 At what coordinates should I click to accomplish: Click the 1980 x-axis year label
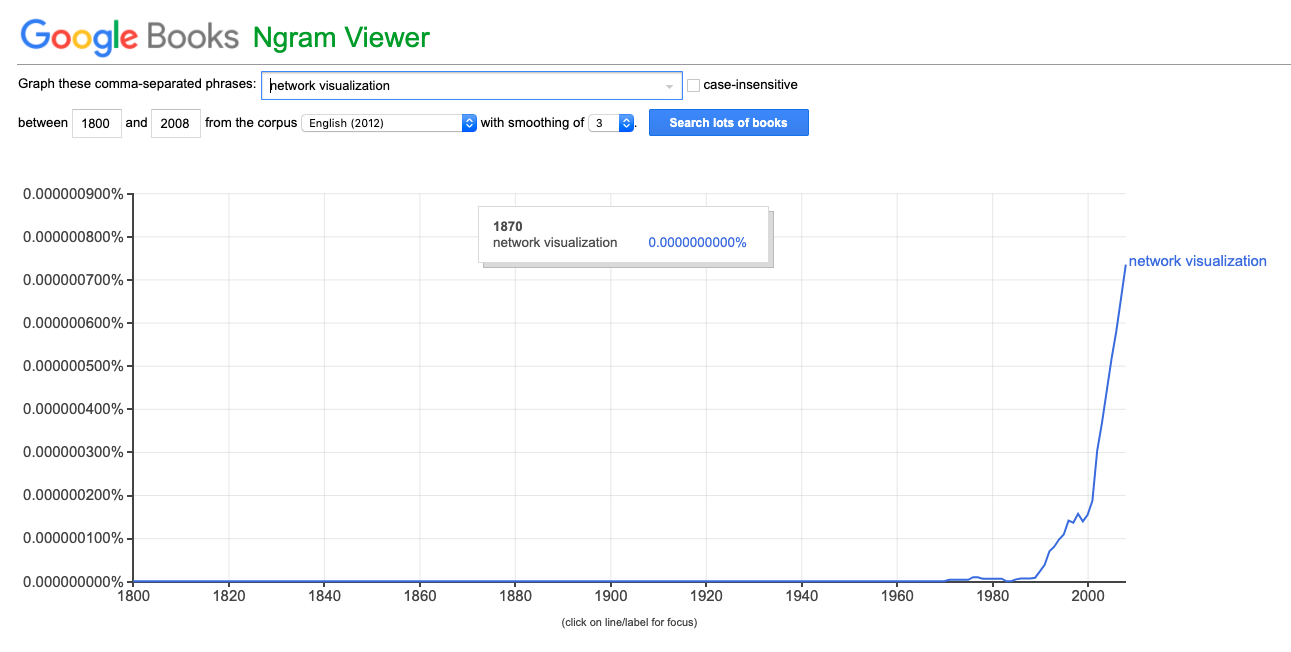(992, 596)
